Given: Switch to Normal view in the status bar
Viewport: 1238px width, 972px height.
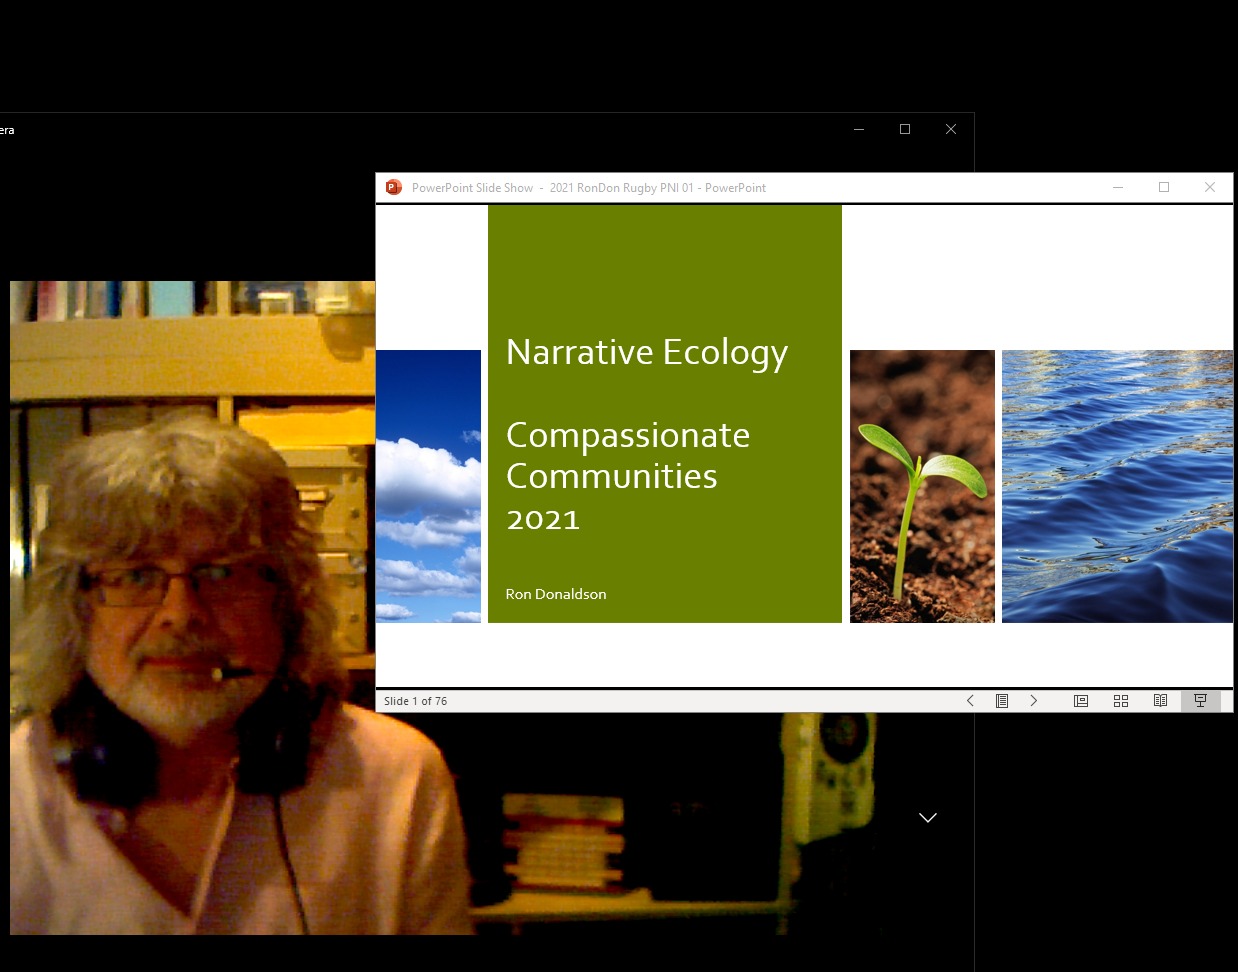Looking at the screenshot, I should coord(1081,701).
